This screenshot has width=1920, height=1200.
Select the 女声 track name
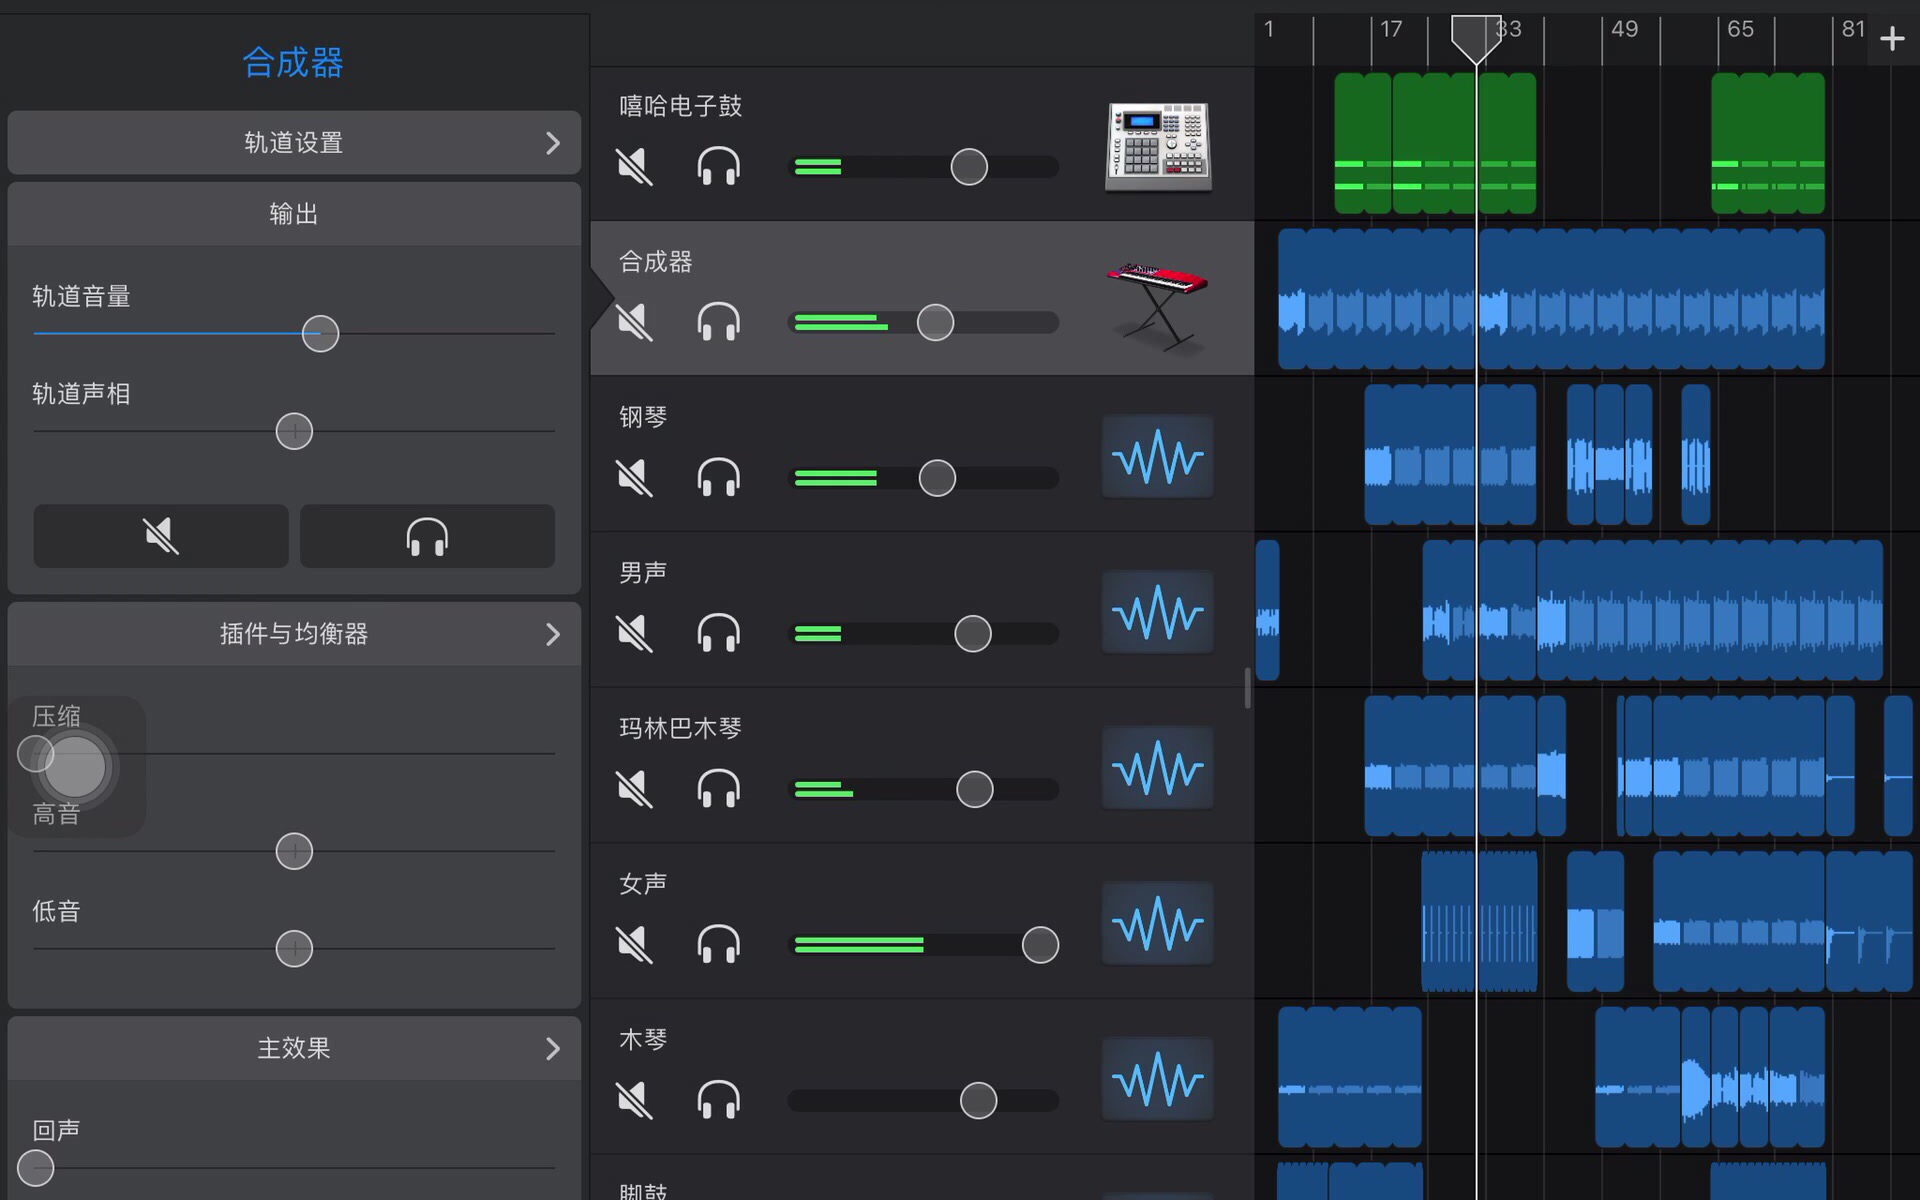(642, 883)
